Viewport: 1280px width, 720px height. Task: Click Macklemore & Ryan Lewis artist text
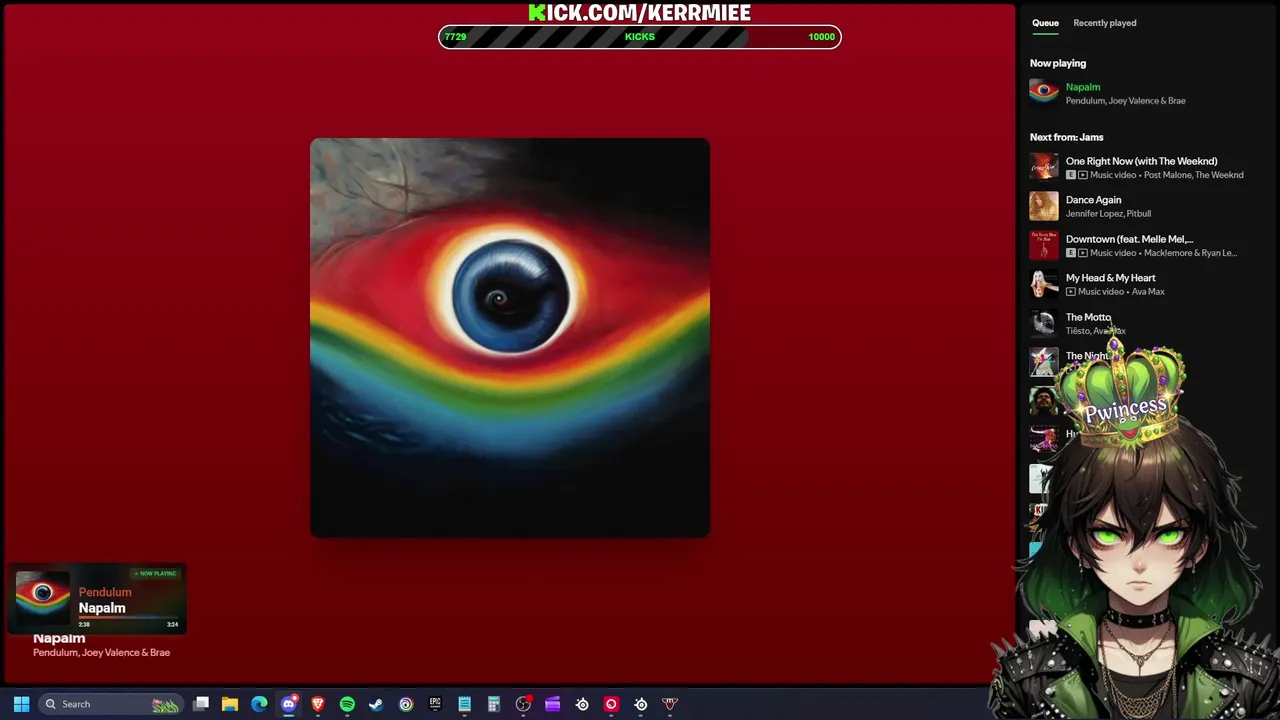(1190, 253)
